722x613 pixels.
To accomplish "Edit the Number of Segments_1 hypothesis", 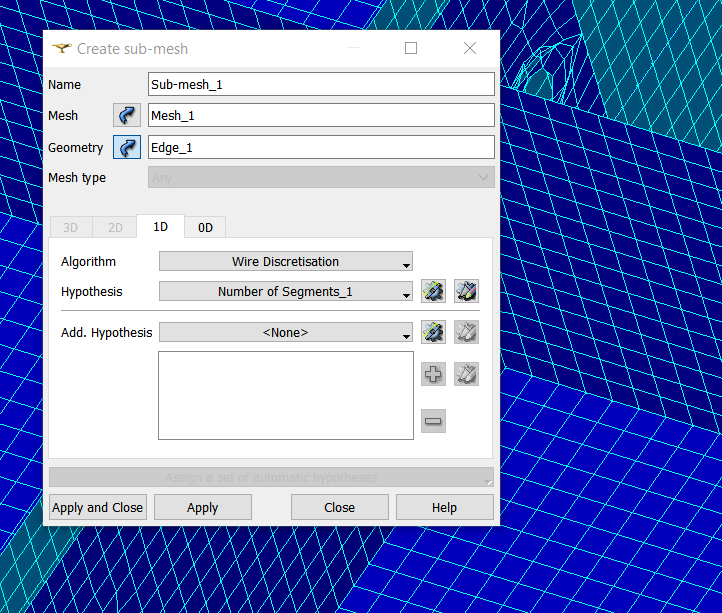I will [x=466, y=292].
